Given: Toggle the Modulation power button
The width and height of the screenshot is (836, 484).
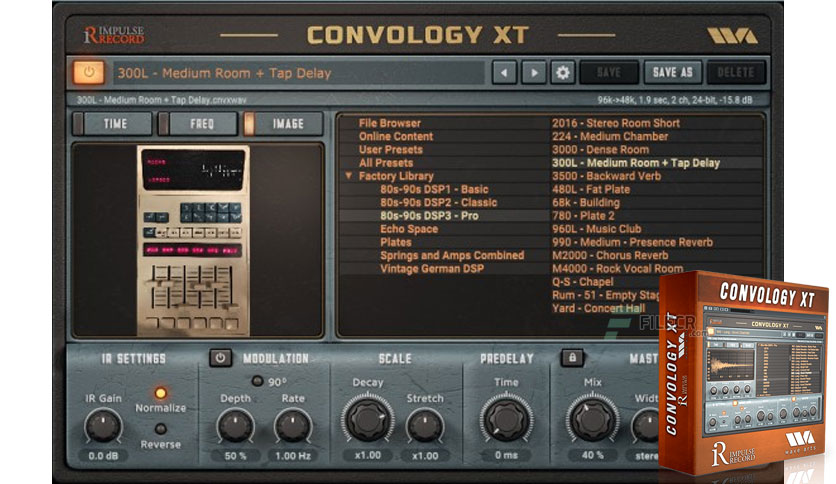Looking at the screenshot, I should pos(220,358).
